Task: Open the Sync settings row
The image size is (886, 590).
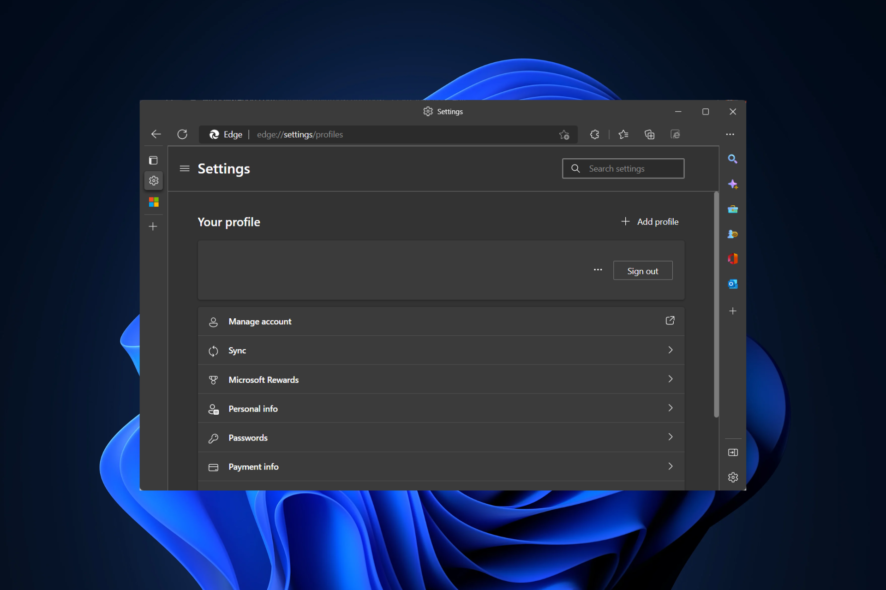Action: (441, 350)
